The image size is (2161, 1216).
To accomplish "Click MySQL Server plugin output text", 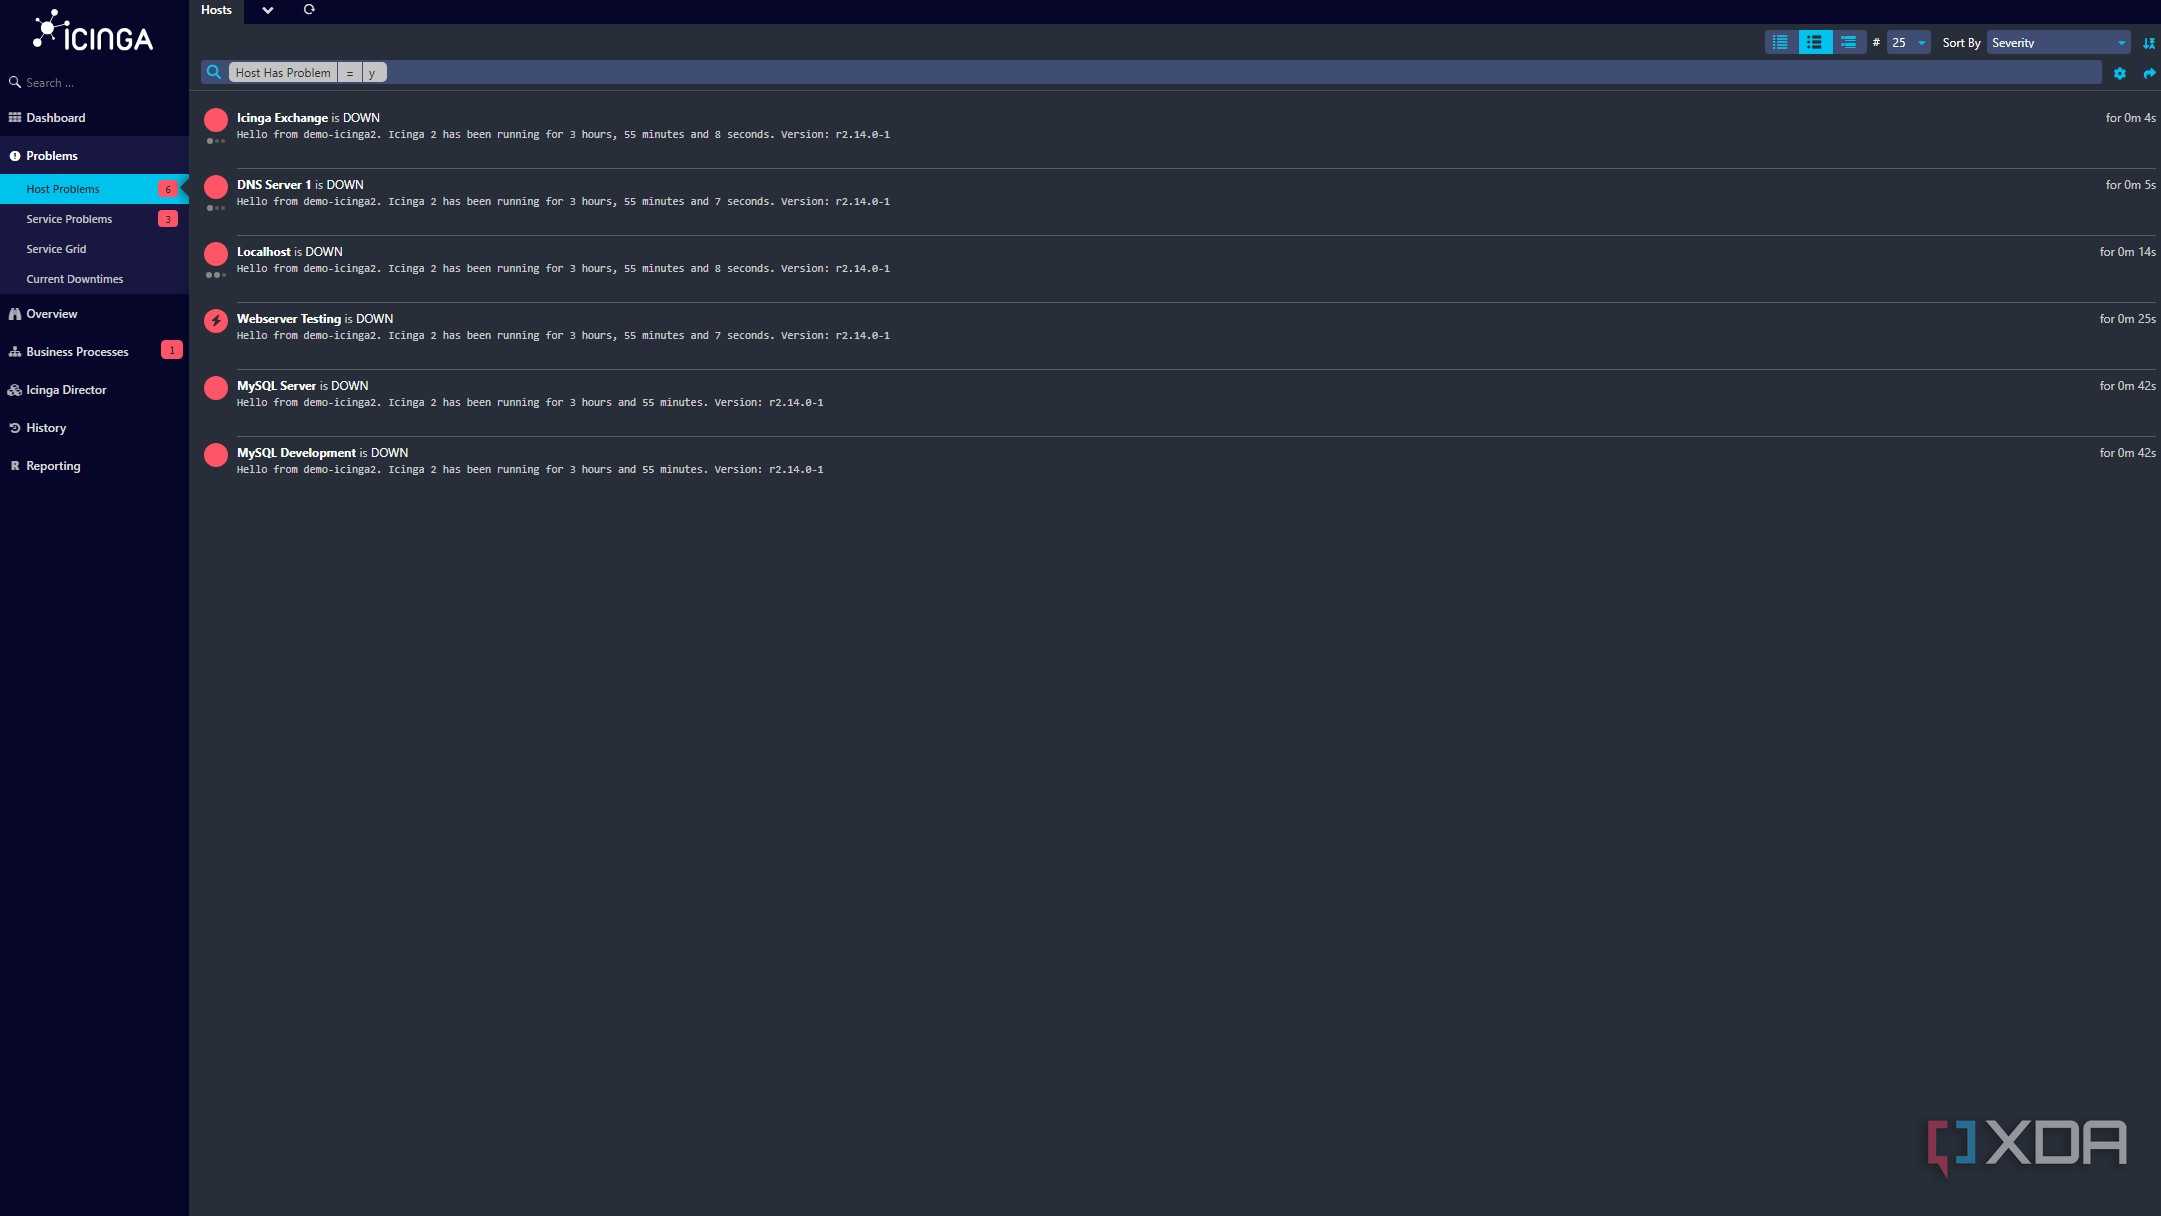I will (530, 402).
